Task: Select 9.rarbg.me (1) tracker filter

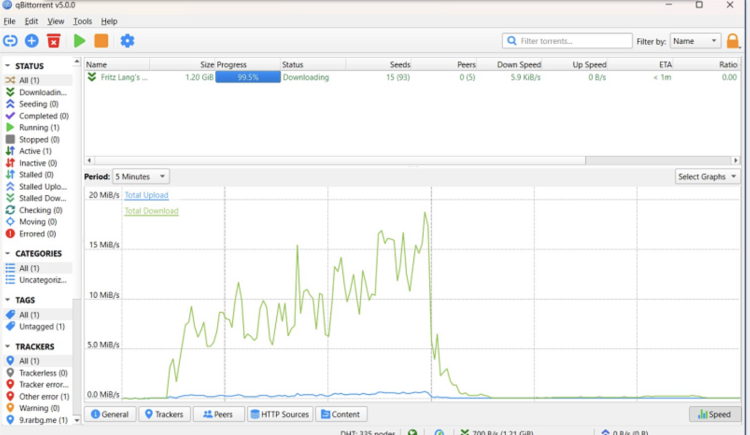Action: click(38, 420)
